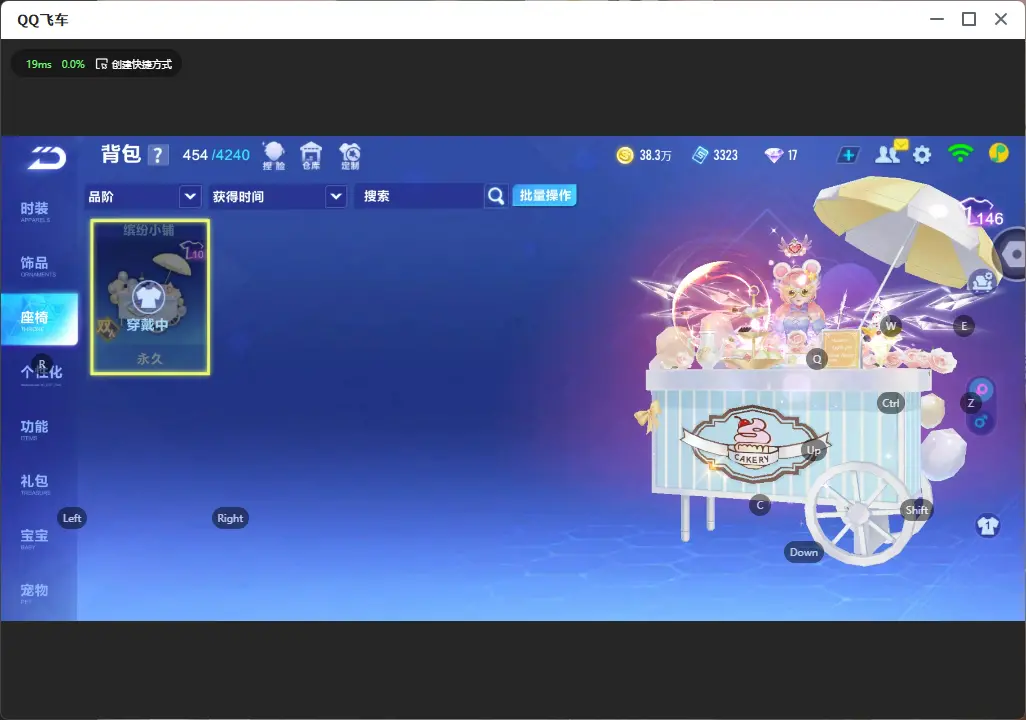Select the 缤纷小铺 seat item card
Viewport: 1026px width, 720px height.
point(150,297)
